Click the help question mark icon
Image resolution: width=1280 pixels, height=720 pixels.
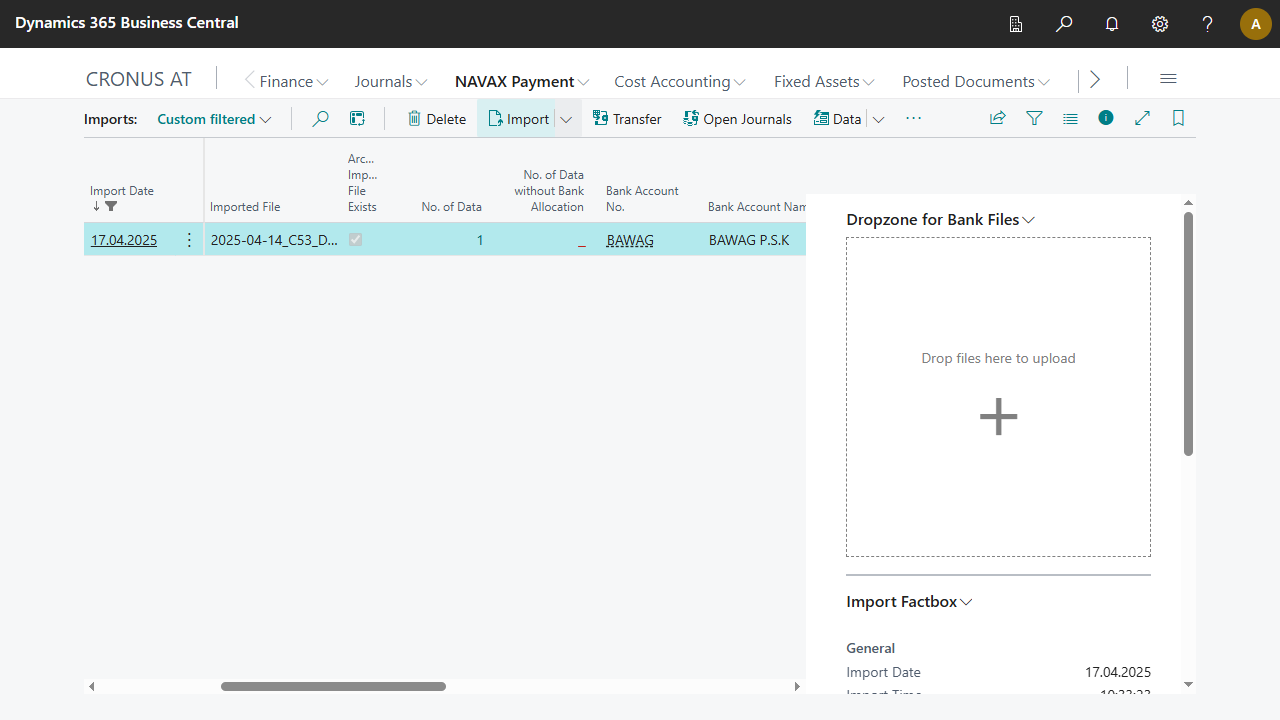1208,24
